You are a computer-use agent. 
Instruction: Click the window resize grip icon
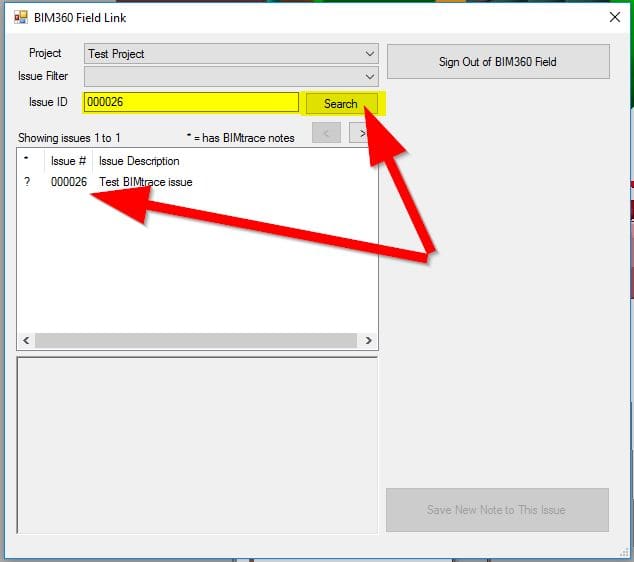point(624,552)
